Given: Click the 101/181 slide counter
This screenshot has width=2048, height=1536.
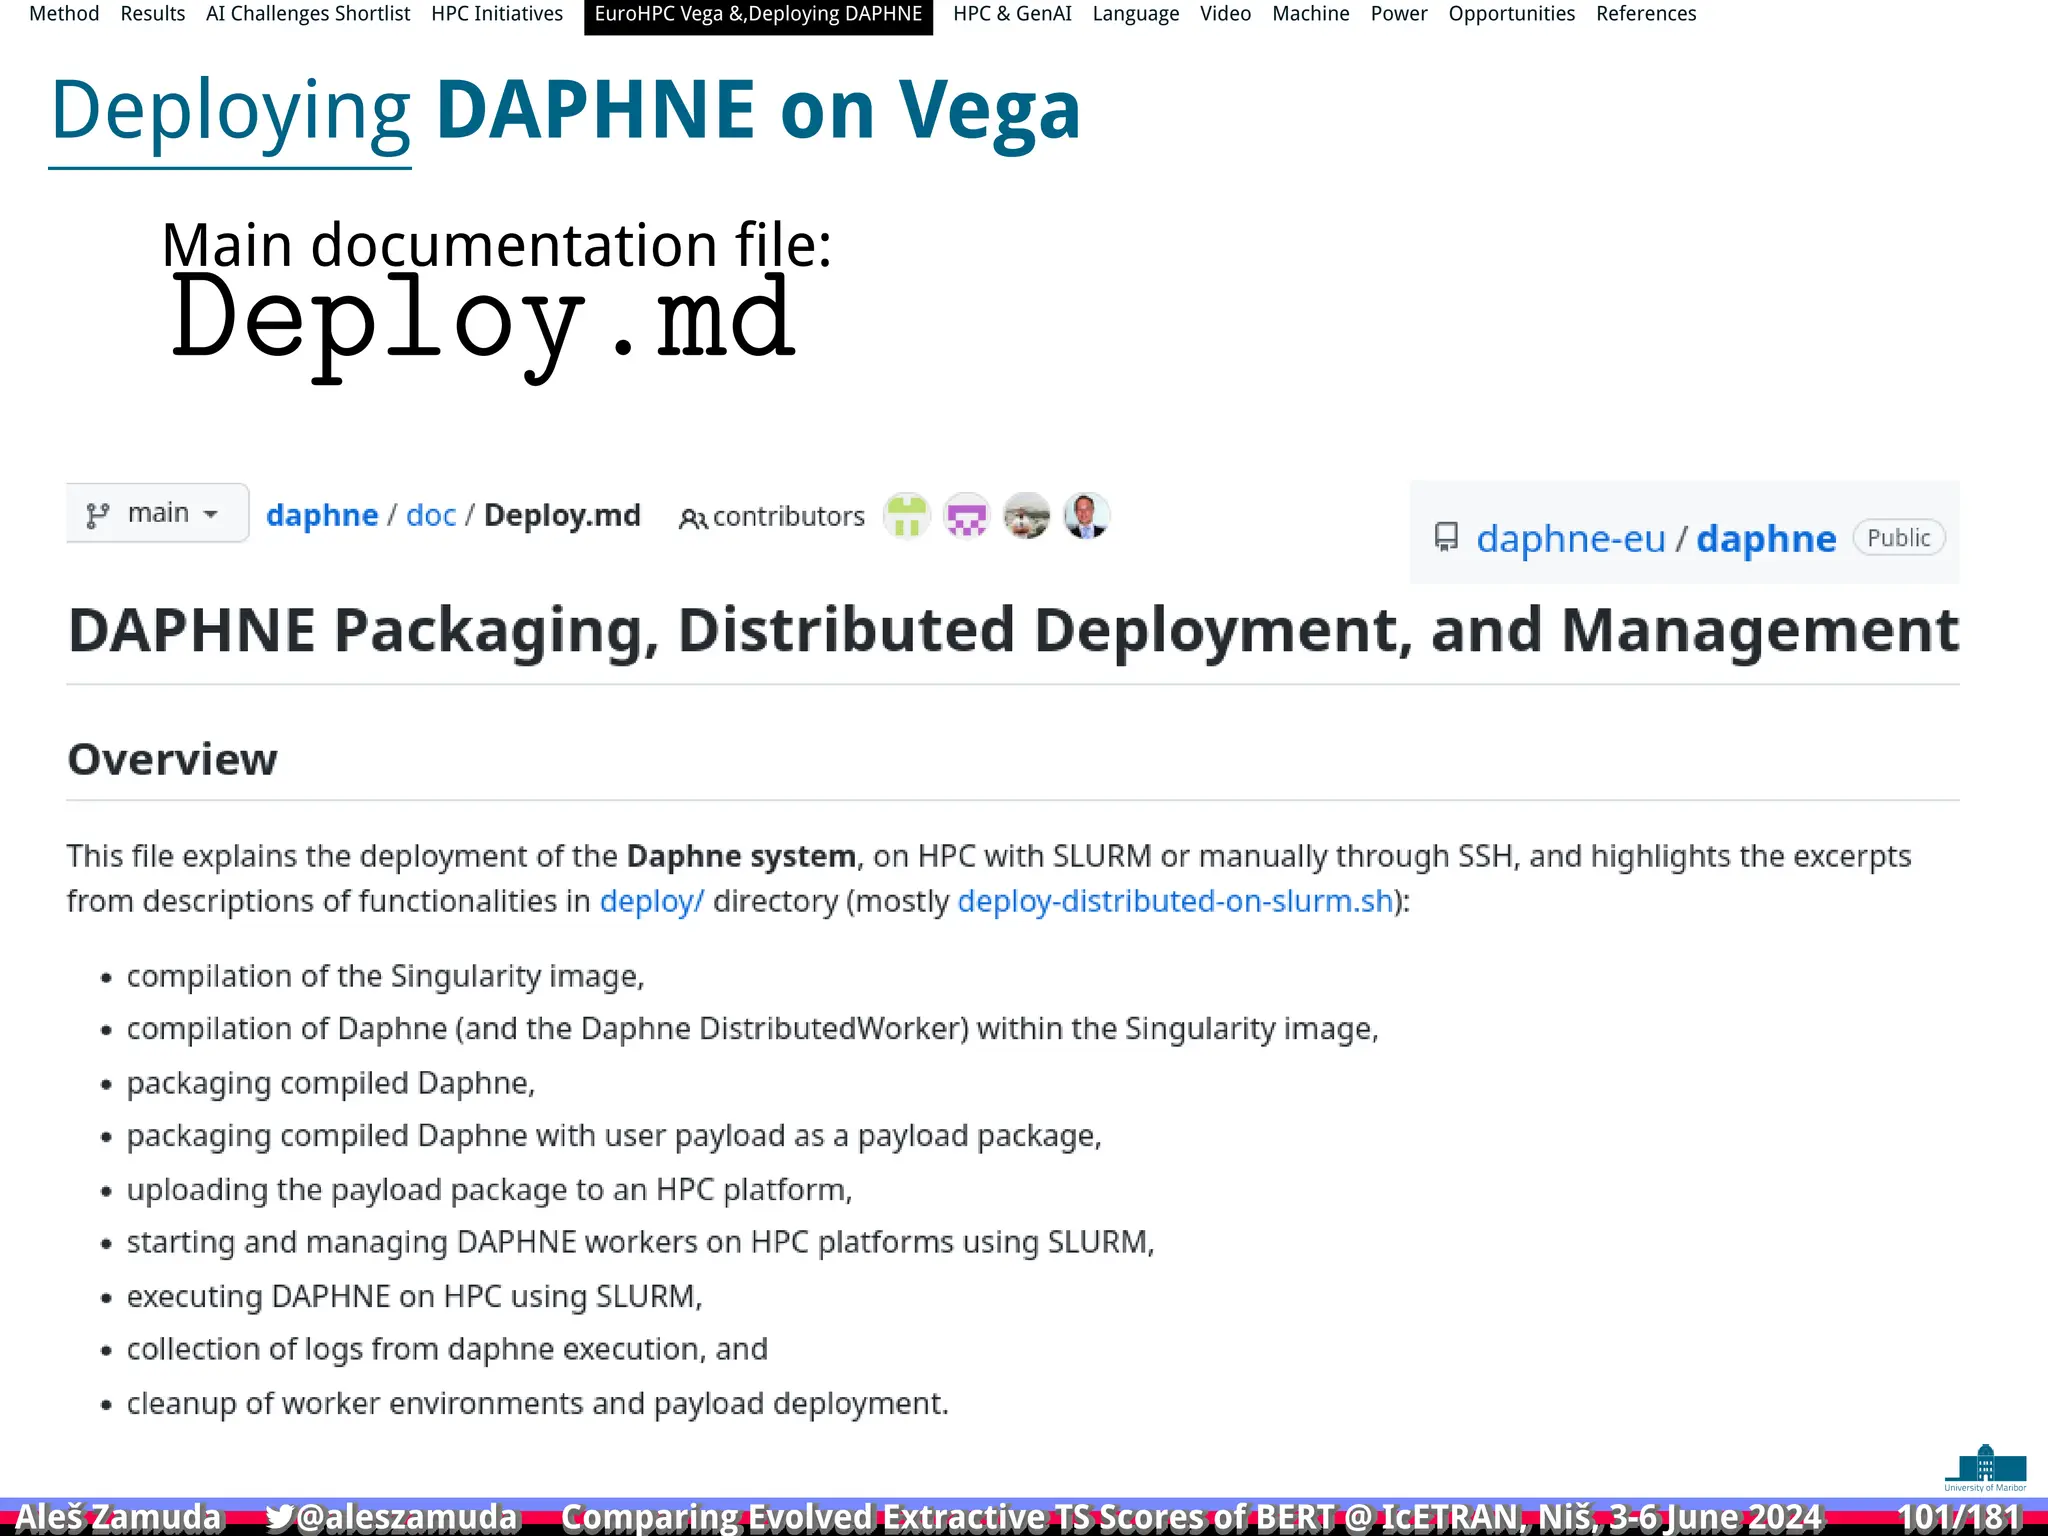Looking at the screenshot, I should (1959, 1517).
